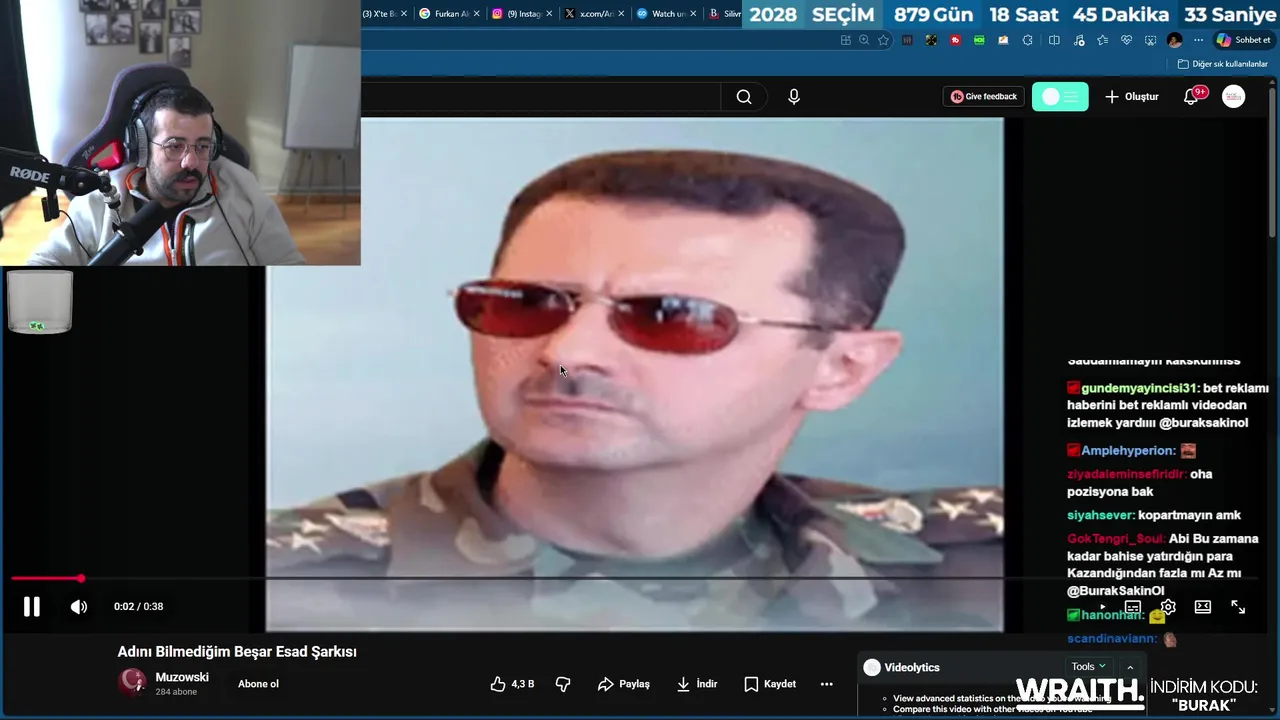
Task: Open the YouTube account avatar menu
Action: 1234,97
